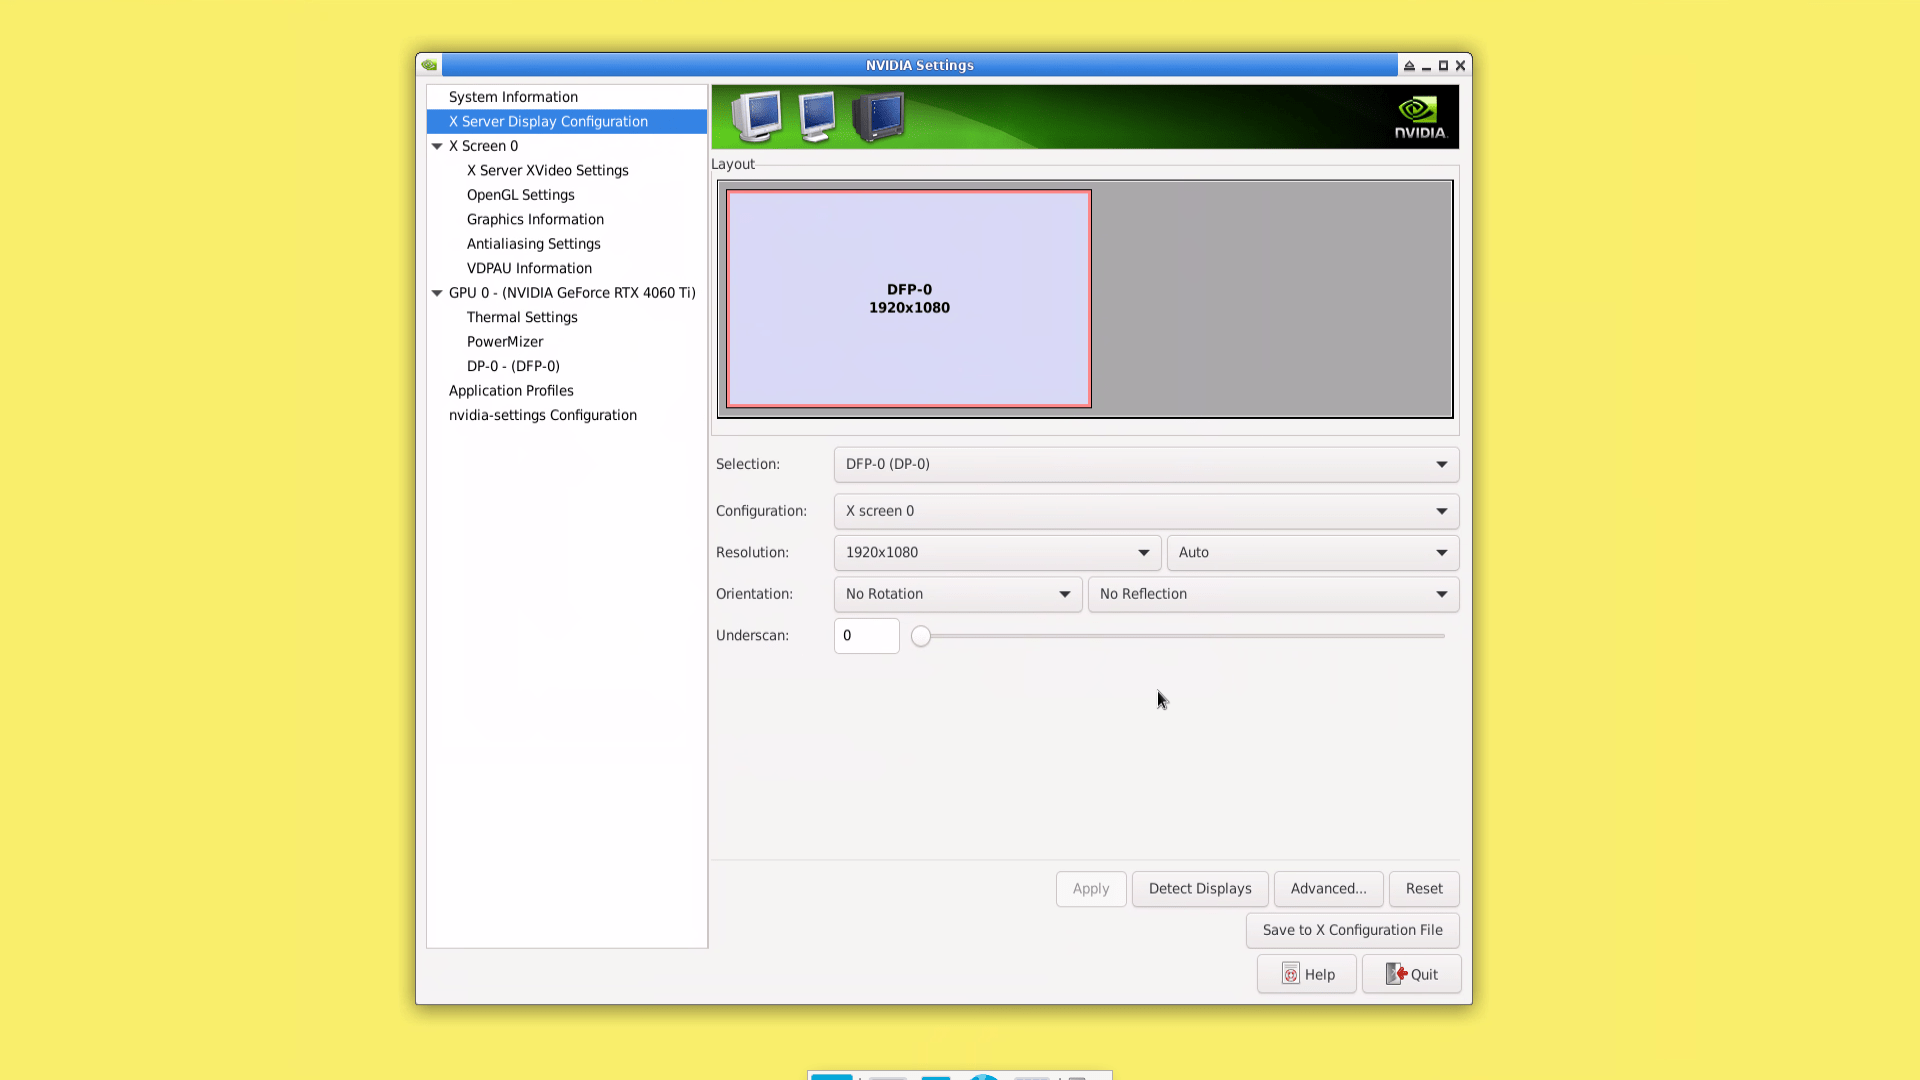Click Detect Displays button
Screen dimensions: 1920x1080
pos(1200,889)
